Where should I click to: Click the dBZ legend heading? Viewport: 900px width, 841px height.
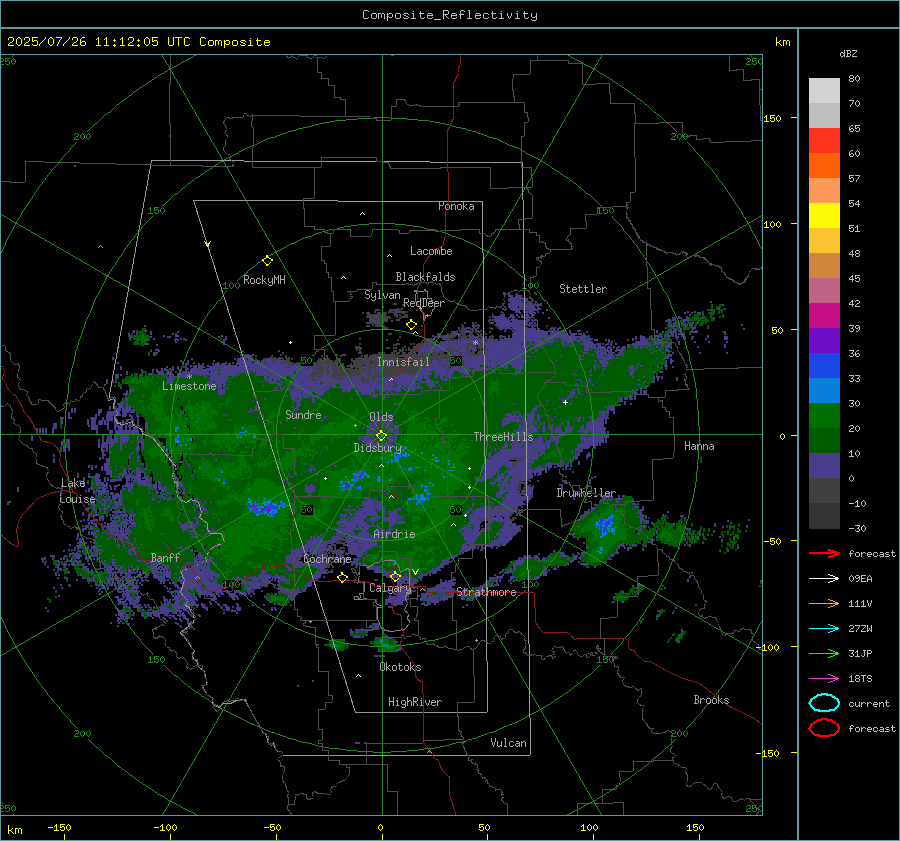coord(848,53)
